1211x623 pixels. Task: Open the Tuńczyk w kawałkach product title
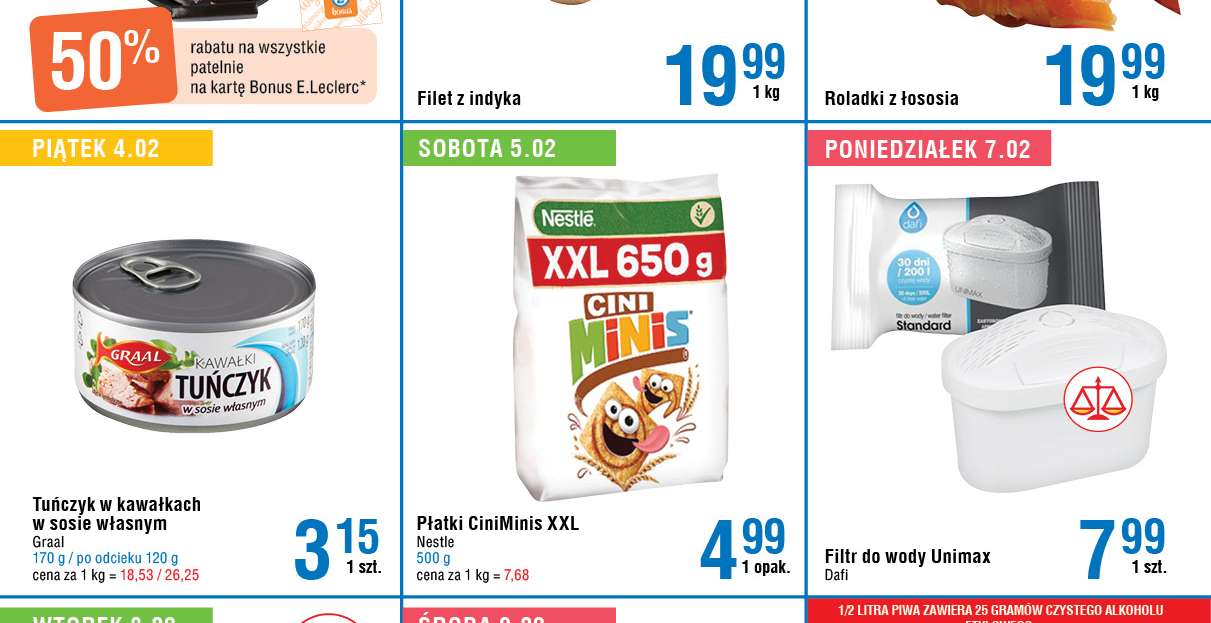(117, 514)
